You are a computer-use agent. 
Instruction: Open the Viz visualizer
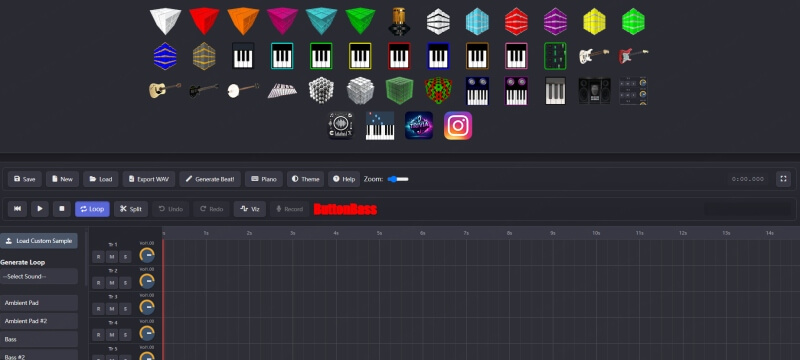click(250, 209)
